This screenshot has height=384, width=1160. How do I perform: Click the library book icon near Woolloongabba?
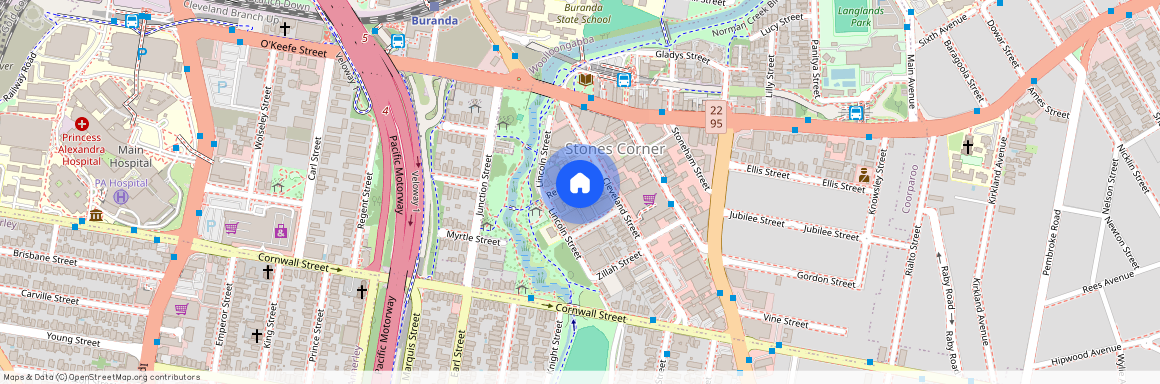tap(586, 79)
